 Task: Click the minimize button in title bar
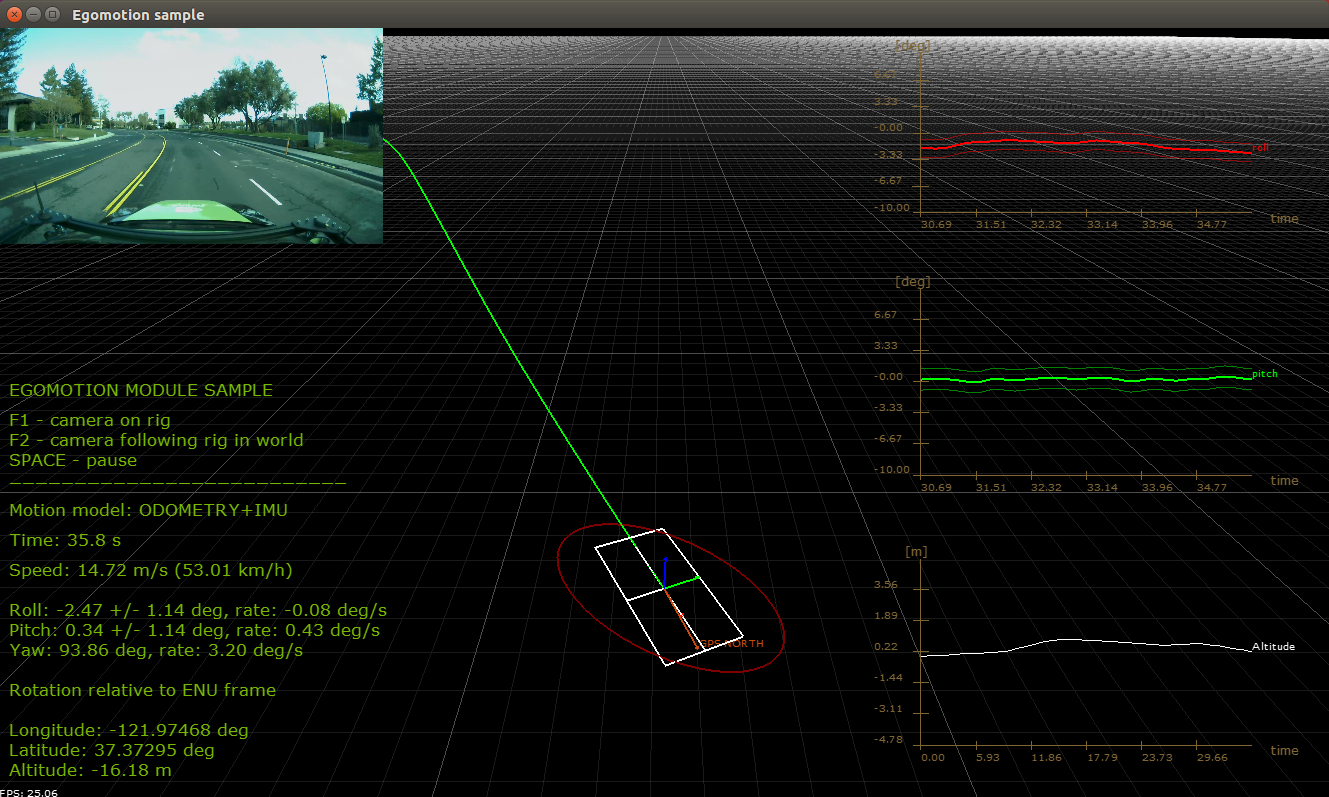[x=33, y=15]
